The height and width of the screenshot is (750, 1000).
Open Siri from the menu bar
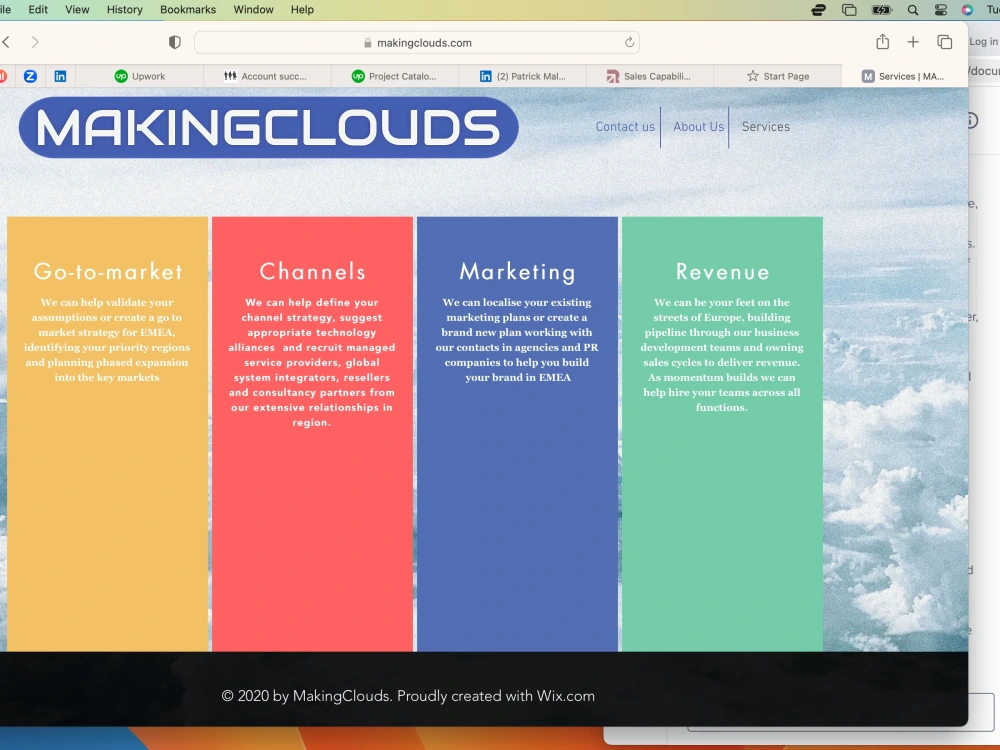tap(967, 10)
